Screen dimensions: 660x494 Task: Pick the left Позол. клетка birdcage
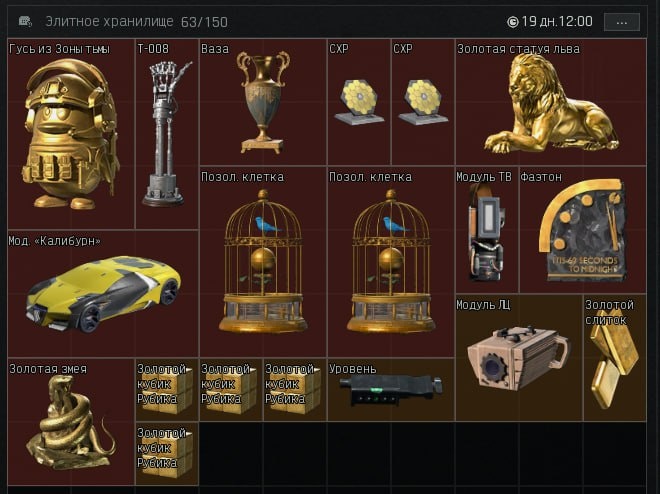point(263,262)
